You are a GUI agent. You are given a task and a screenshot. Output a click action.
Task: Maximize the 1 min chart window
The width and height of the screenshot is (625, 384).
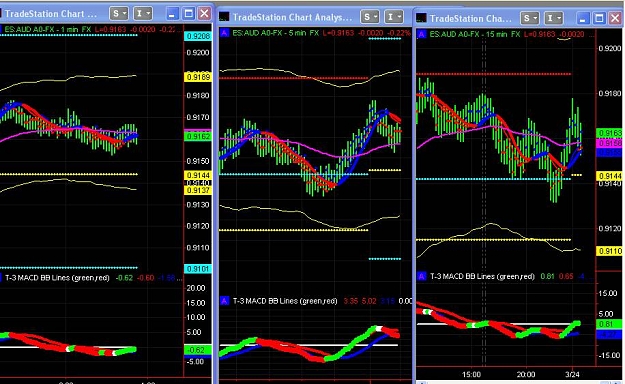188,14
